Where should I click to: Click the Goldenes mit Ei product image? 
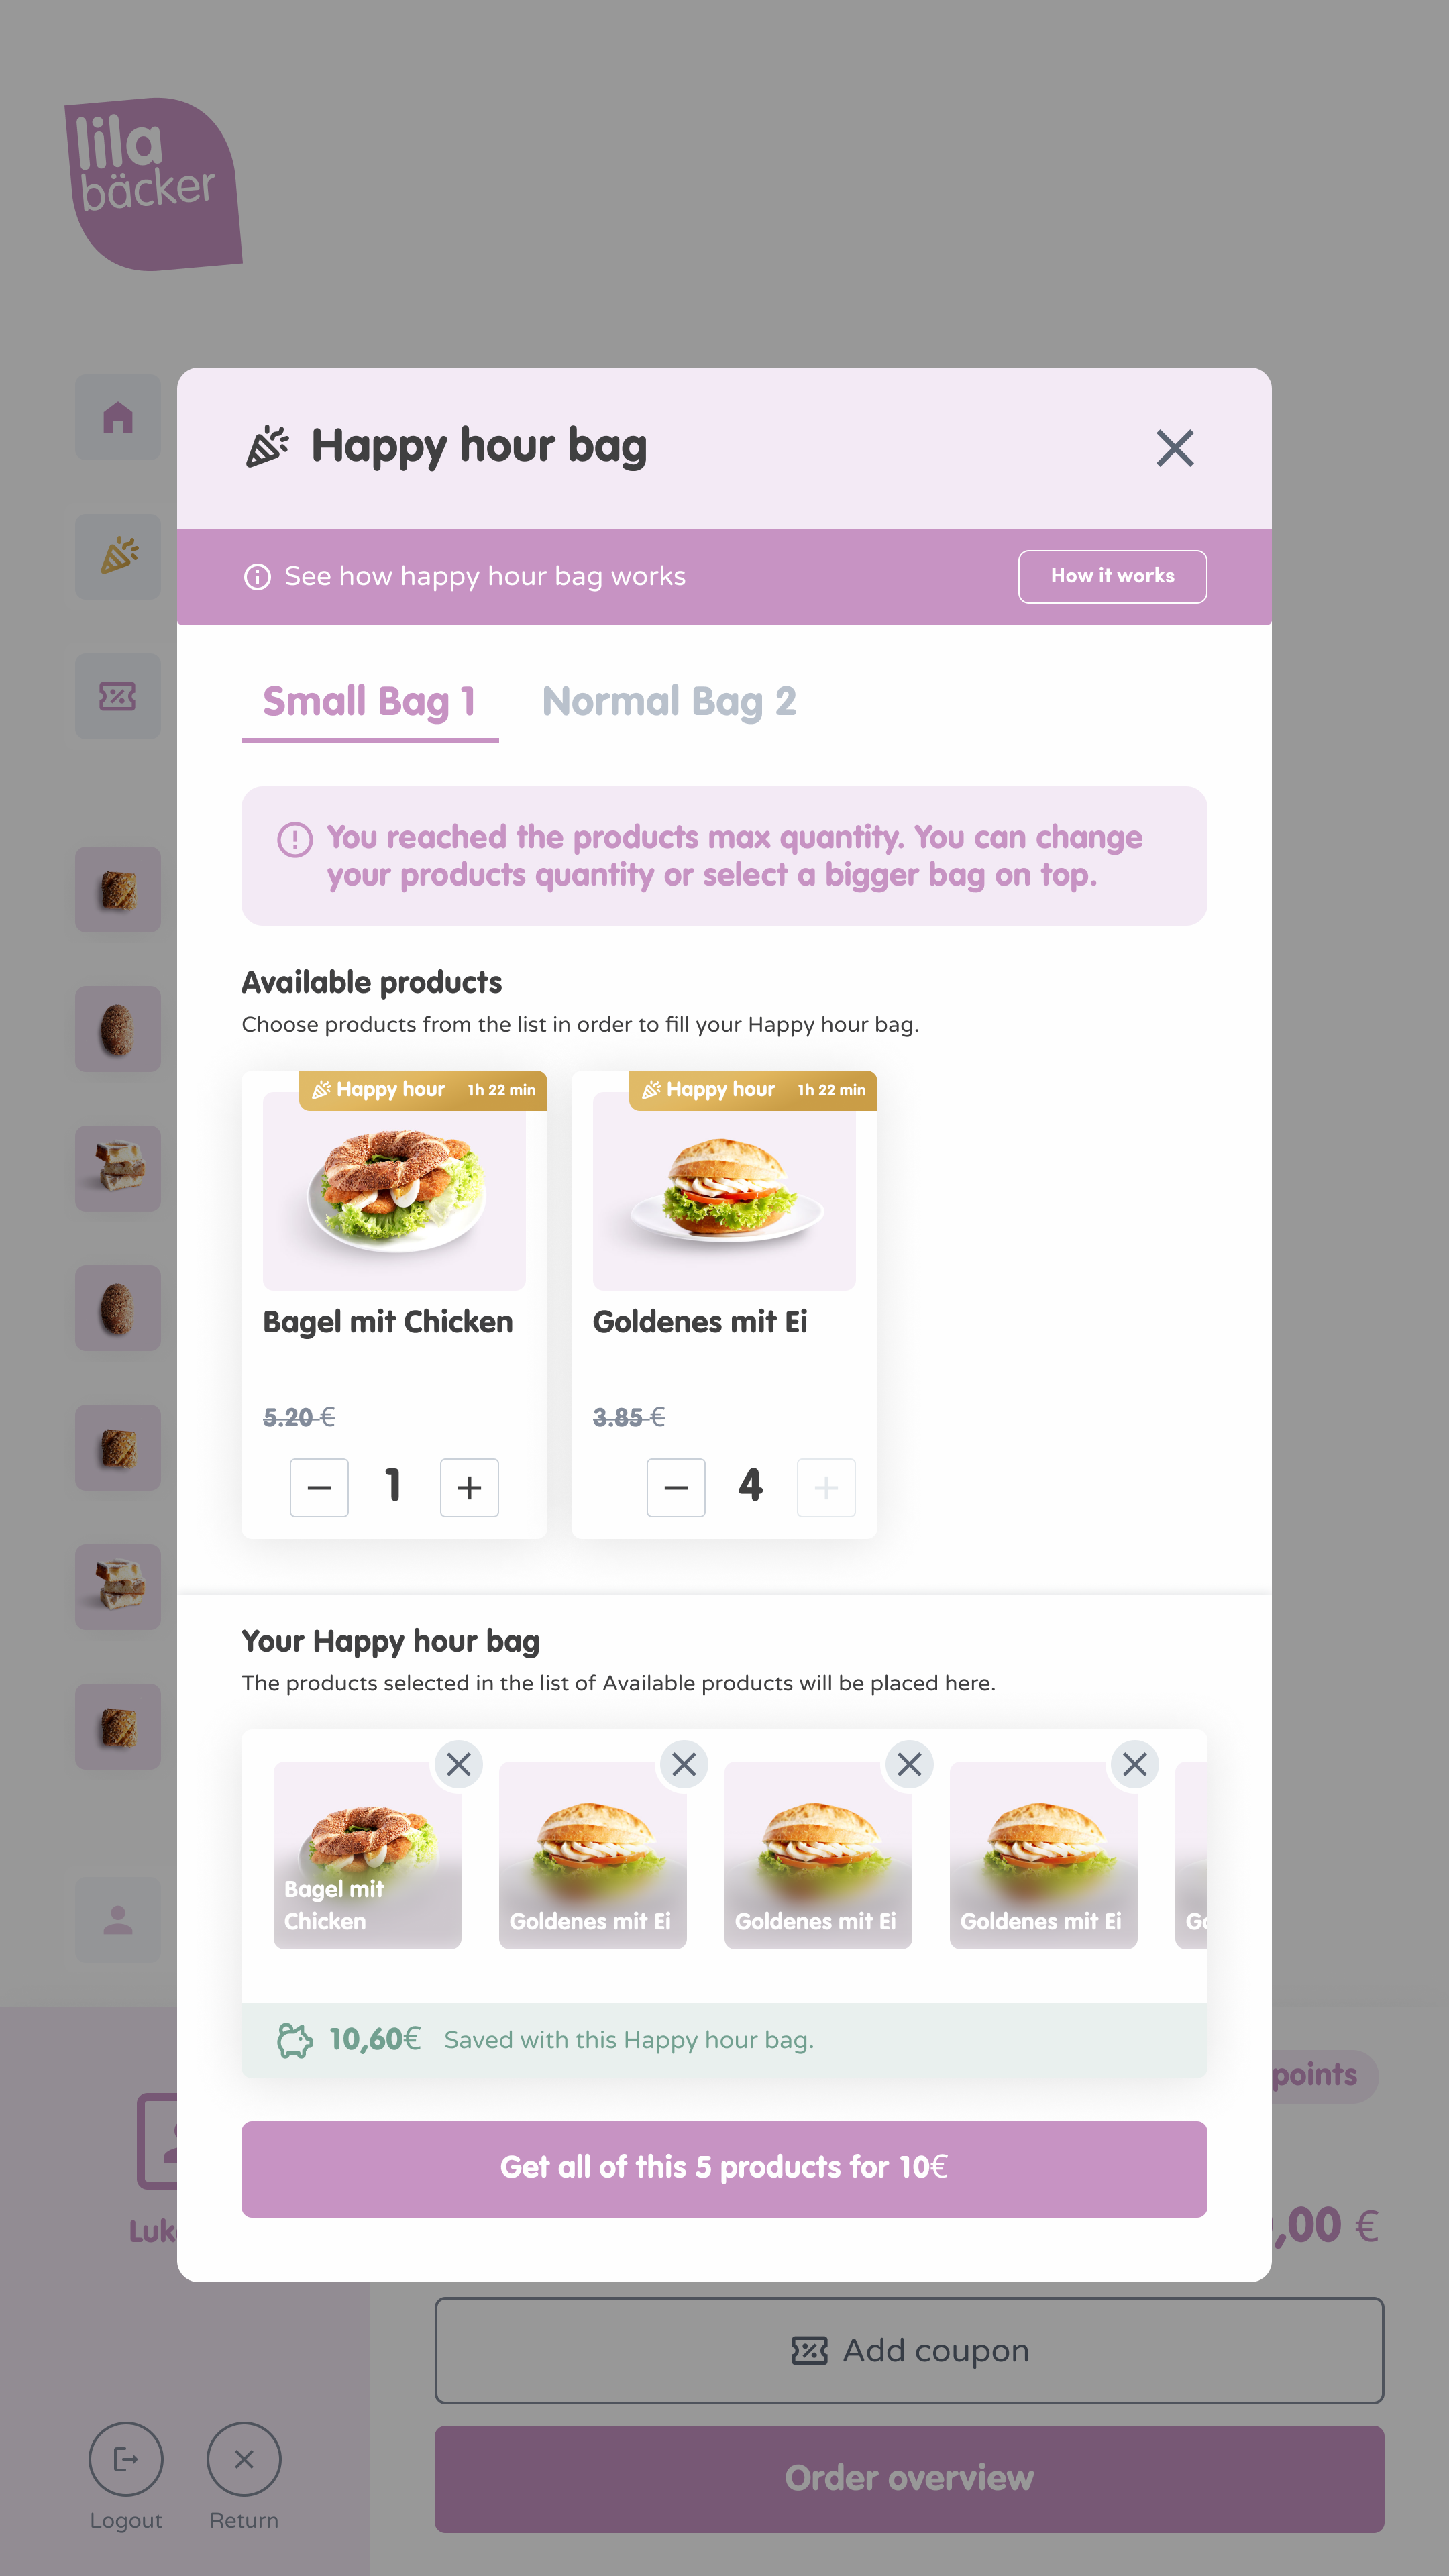coord(724,1190)
